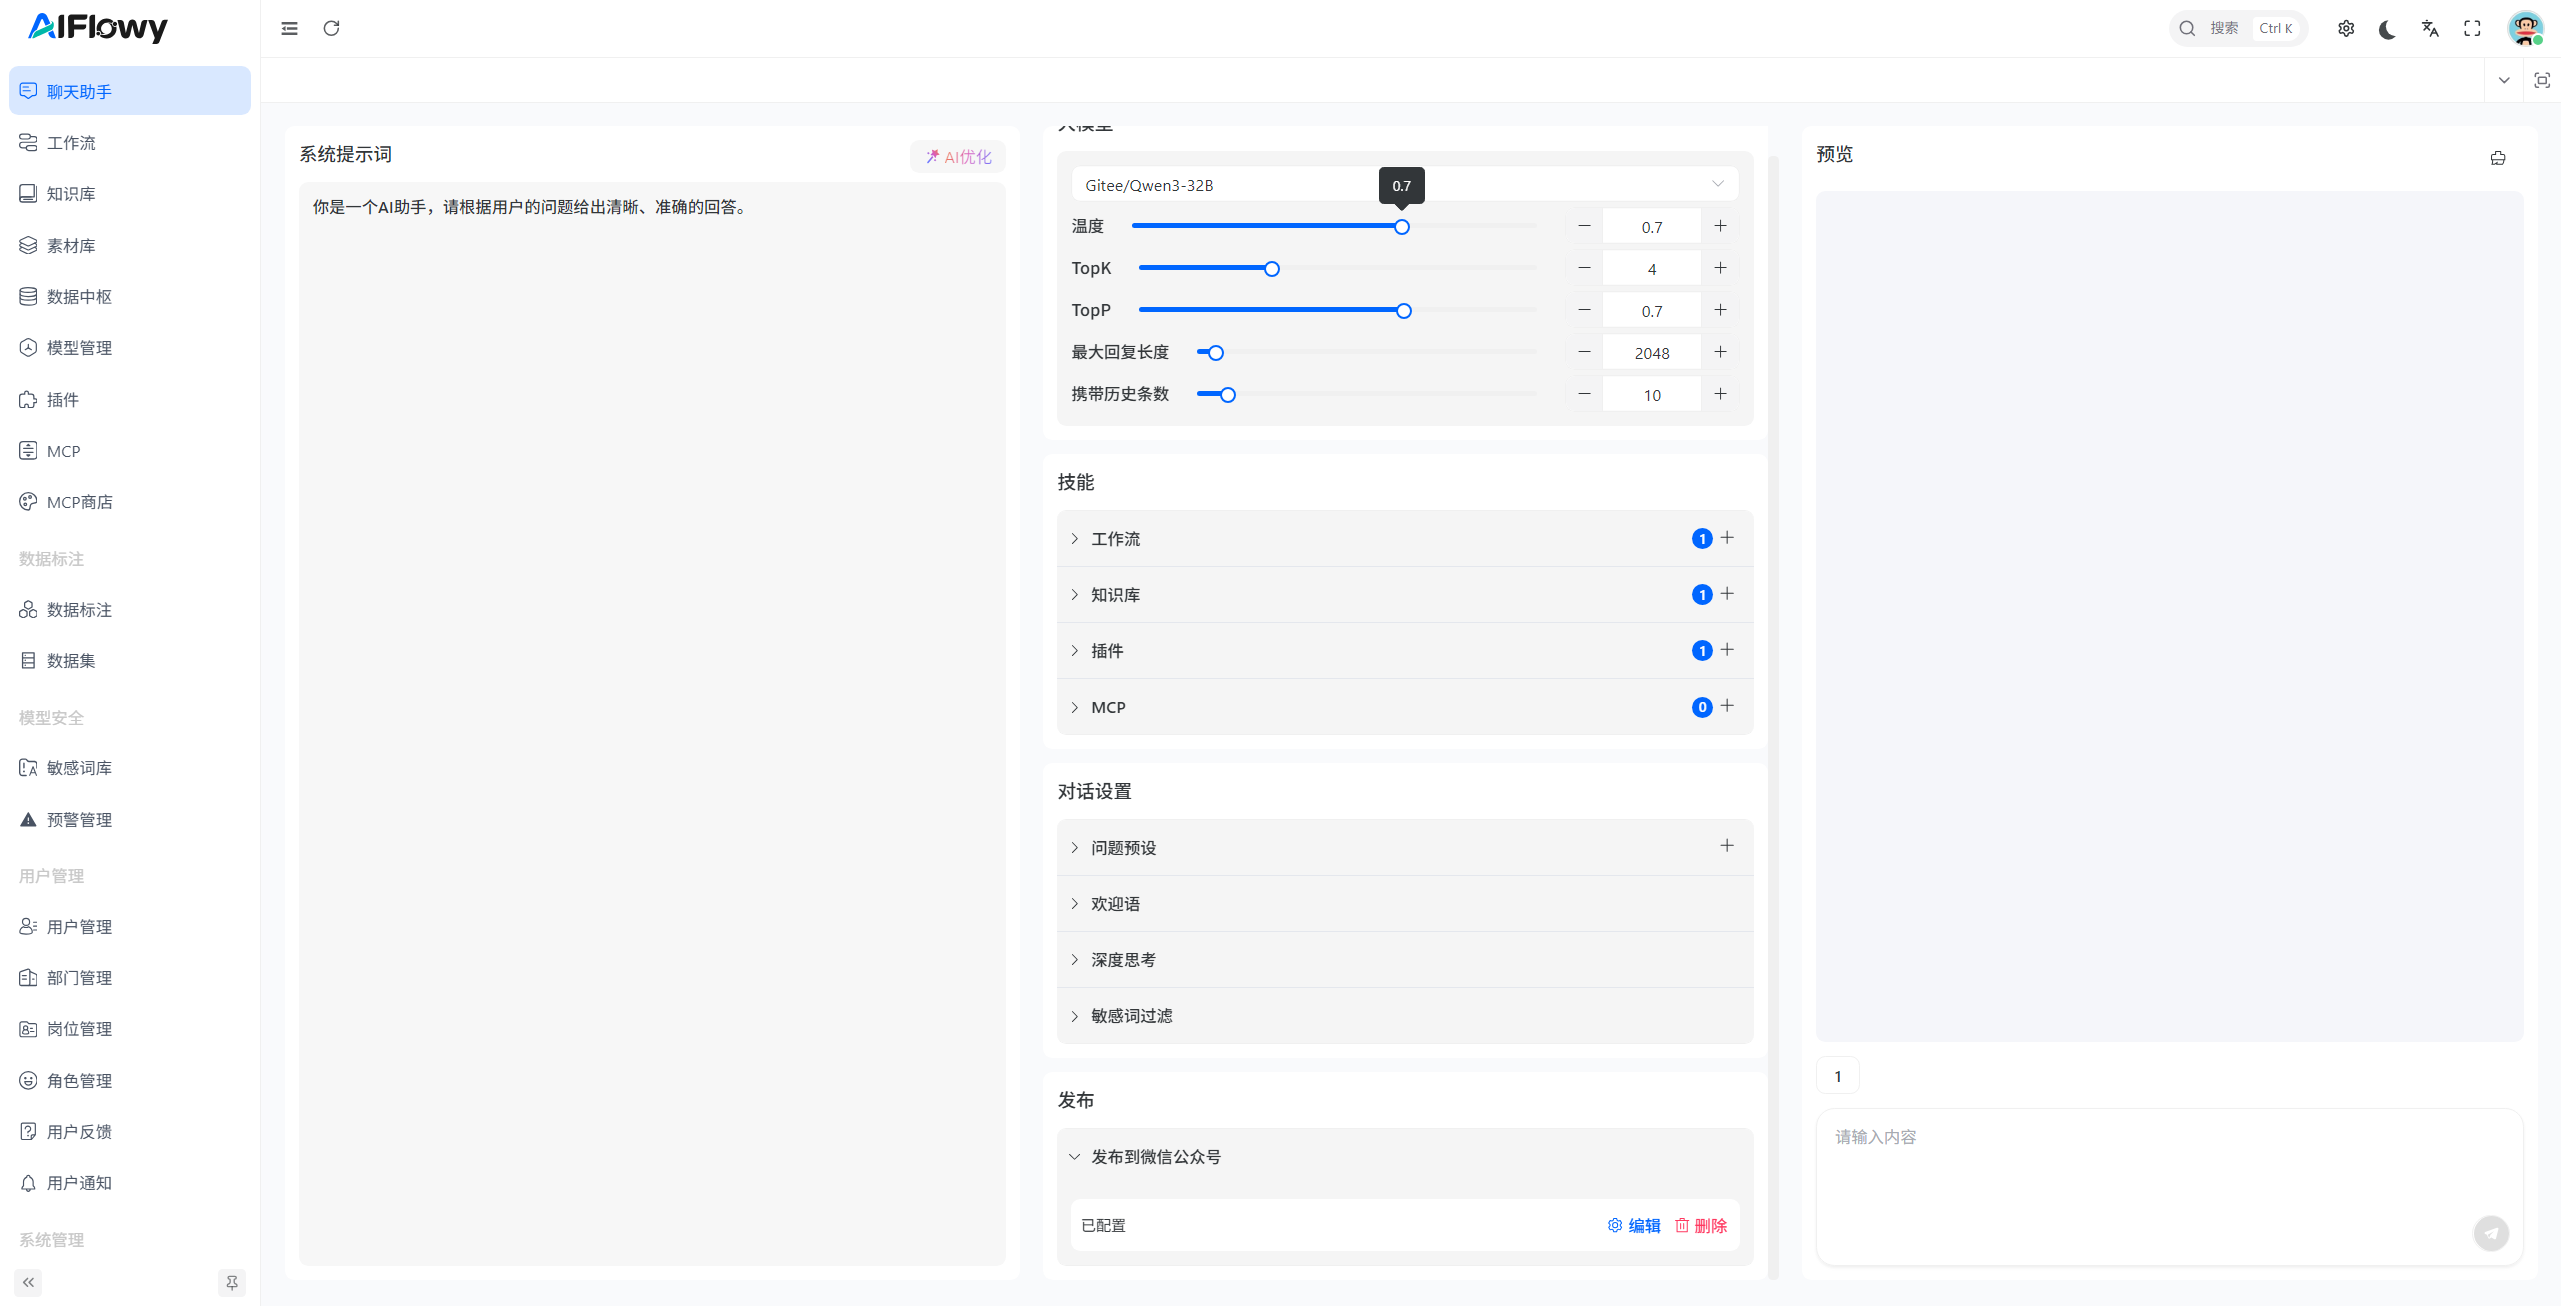
Task: Expand the 深度思考 dialog setting
Action: point(1123,960)
